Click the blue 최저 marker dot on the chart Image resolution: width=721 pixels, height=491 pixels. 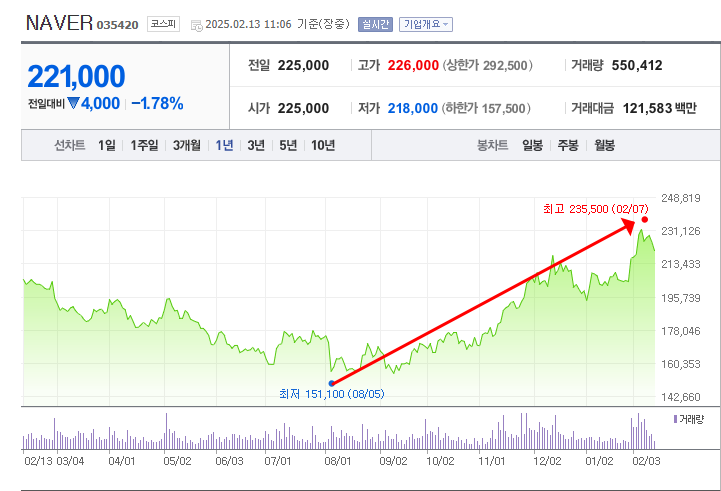pyautogui.click(x=331, y=383)
